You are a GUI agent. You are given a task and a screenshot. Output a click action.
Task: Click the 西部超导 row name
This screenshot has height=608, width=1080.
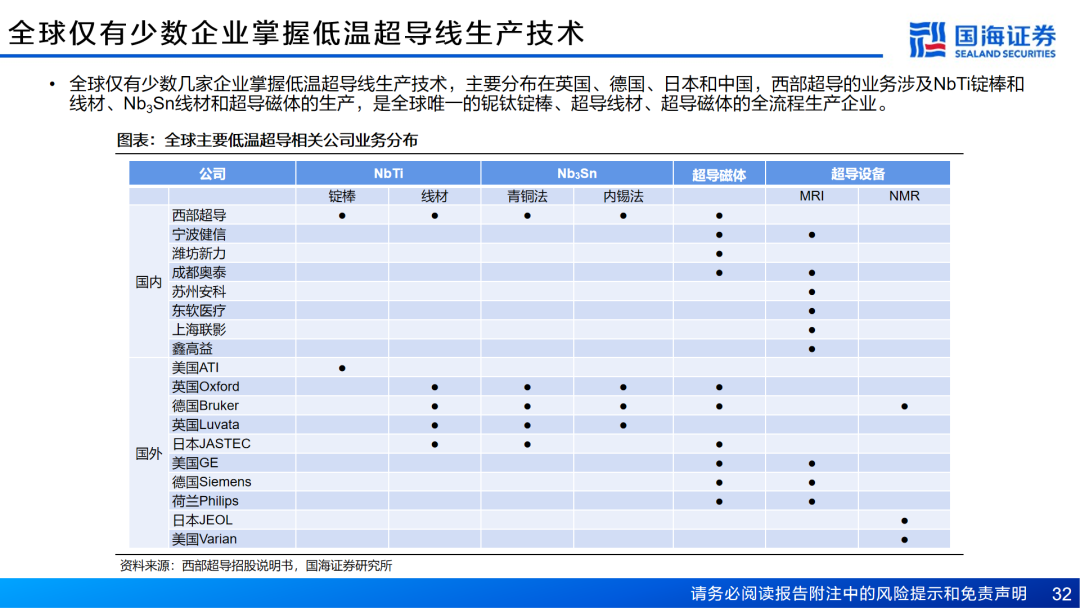point(199,216)
